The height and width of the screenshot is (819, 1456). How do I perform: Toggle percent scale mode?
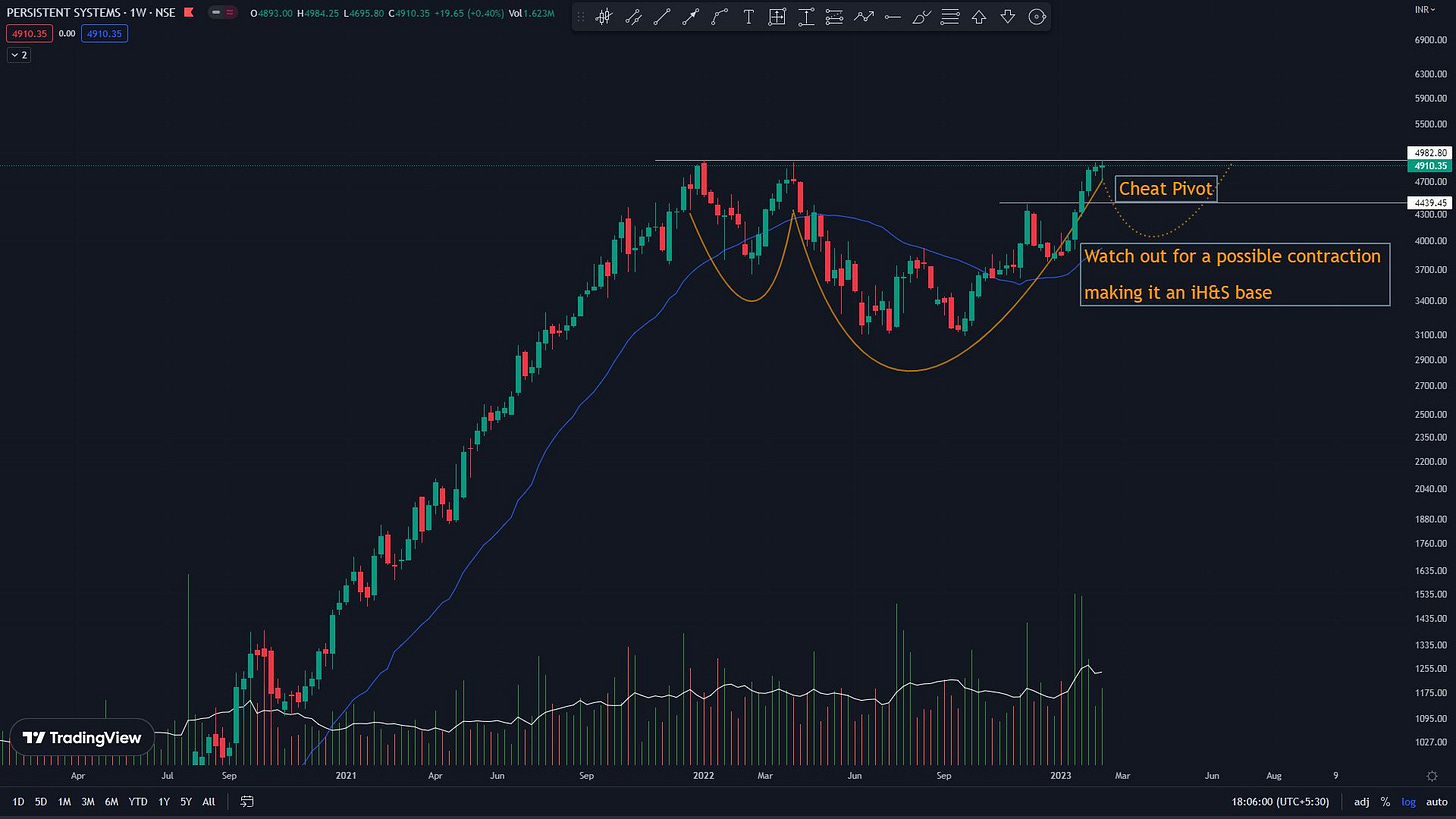(1385, 801)
